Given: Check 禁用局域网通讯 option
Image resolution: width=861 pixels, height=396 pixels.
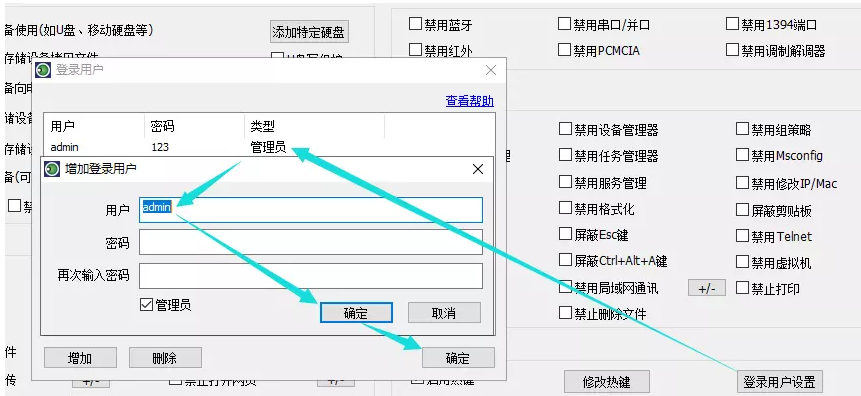Looking at the screenshot, I should [565, 287].
